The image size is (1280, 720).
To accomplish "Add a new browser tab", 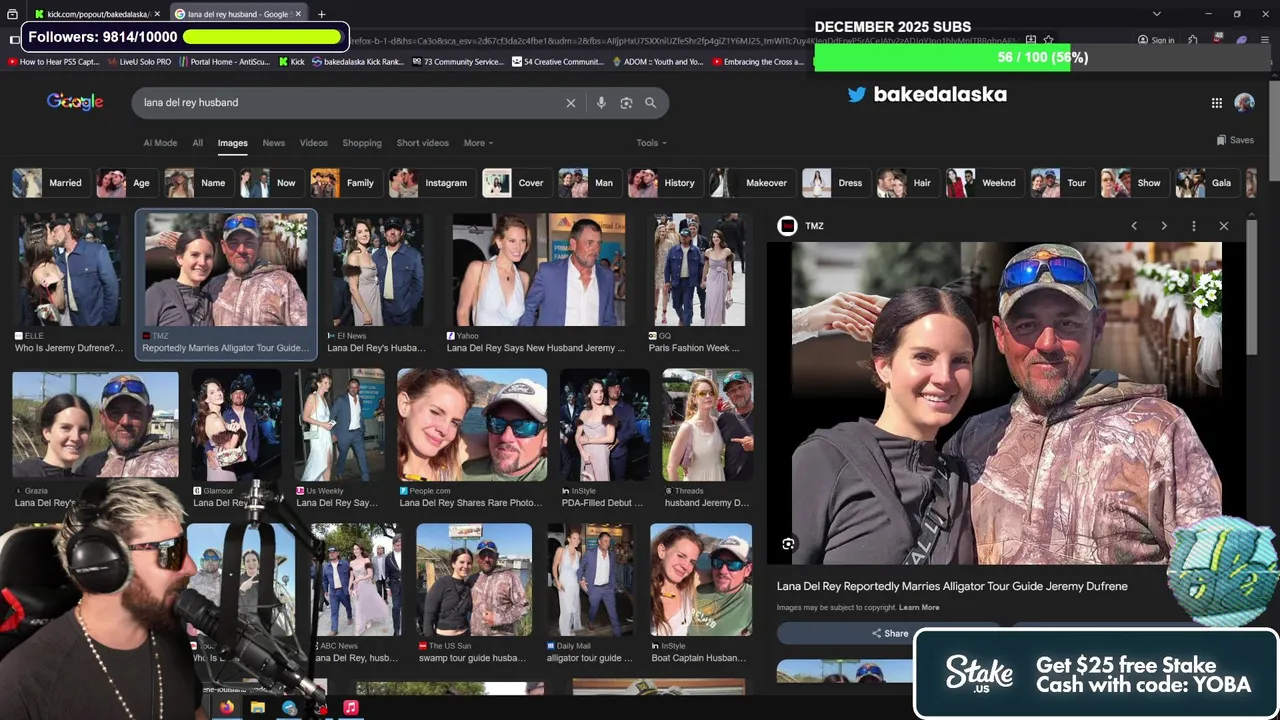I will click(321, 14).
